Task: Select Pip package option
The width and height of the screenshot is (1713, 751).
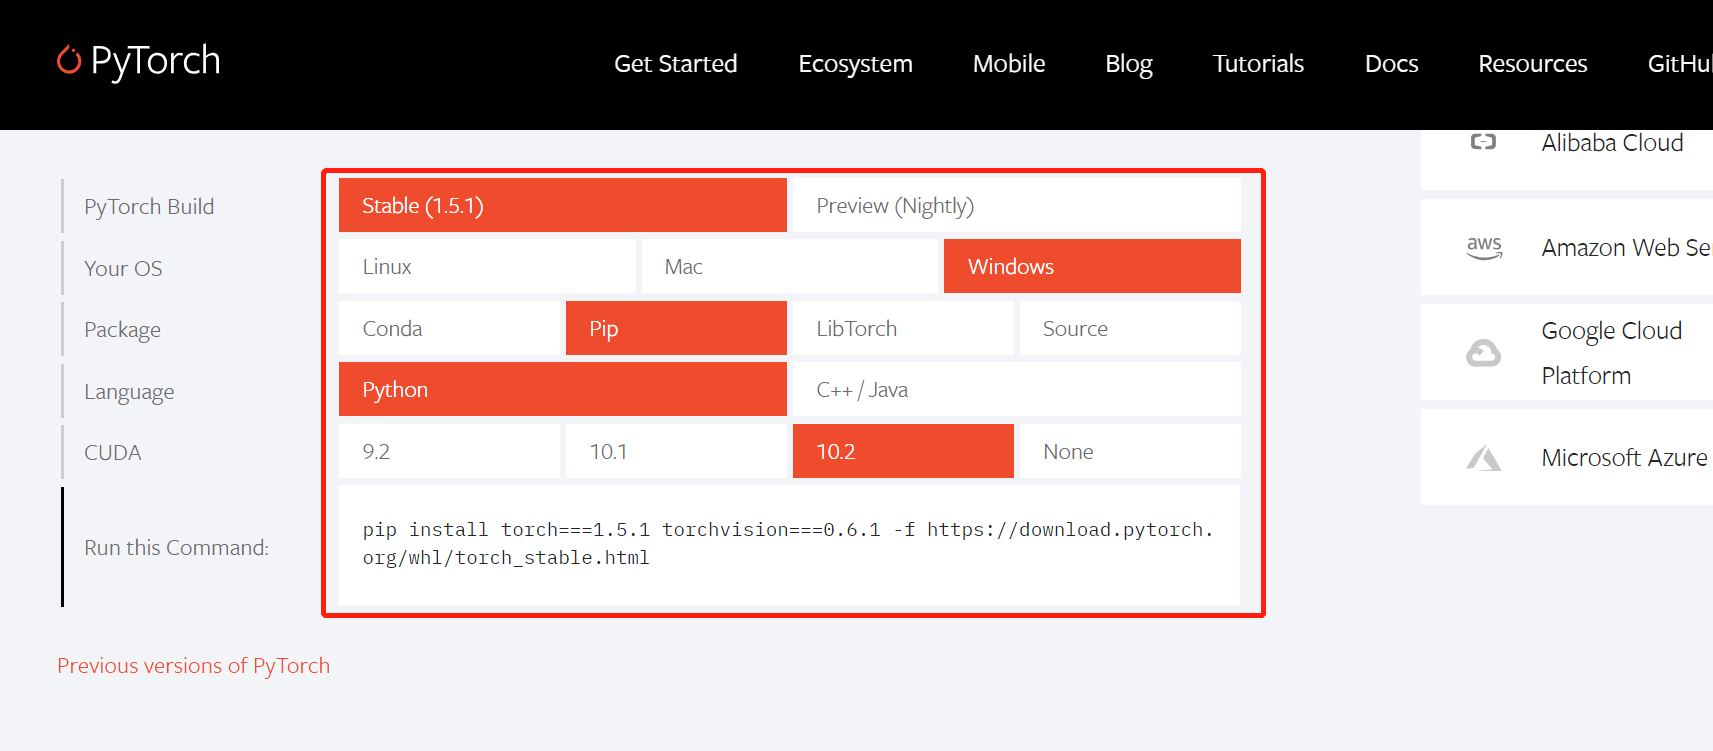Action: click(x=676, y=328)
